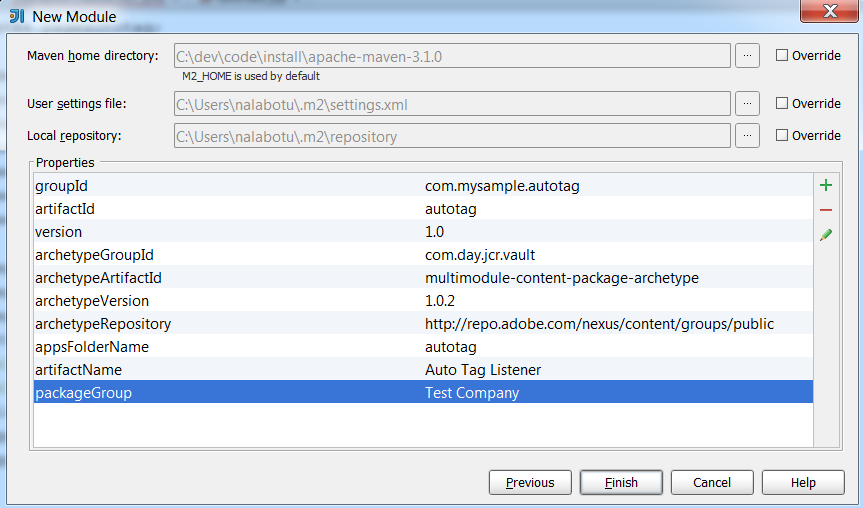Go back with the Previous button
This screenshot has width=863, height=508.
530,482
